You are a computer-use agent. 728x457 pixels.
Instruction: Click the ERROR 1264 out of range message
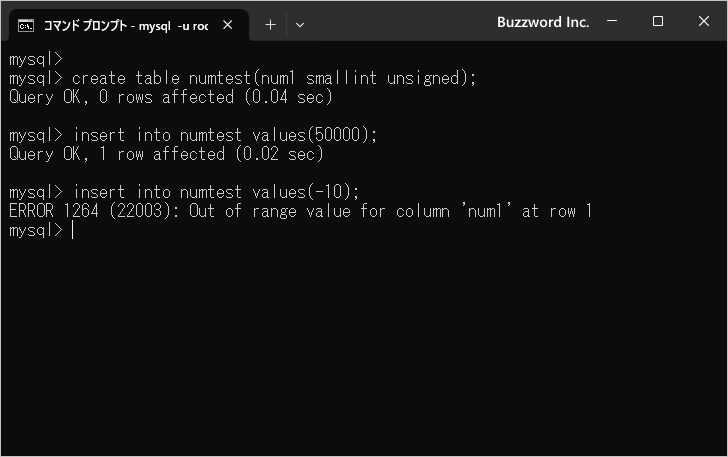click(x=300, y=211)
